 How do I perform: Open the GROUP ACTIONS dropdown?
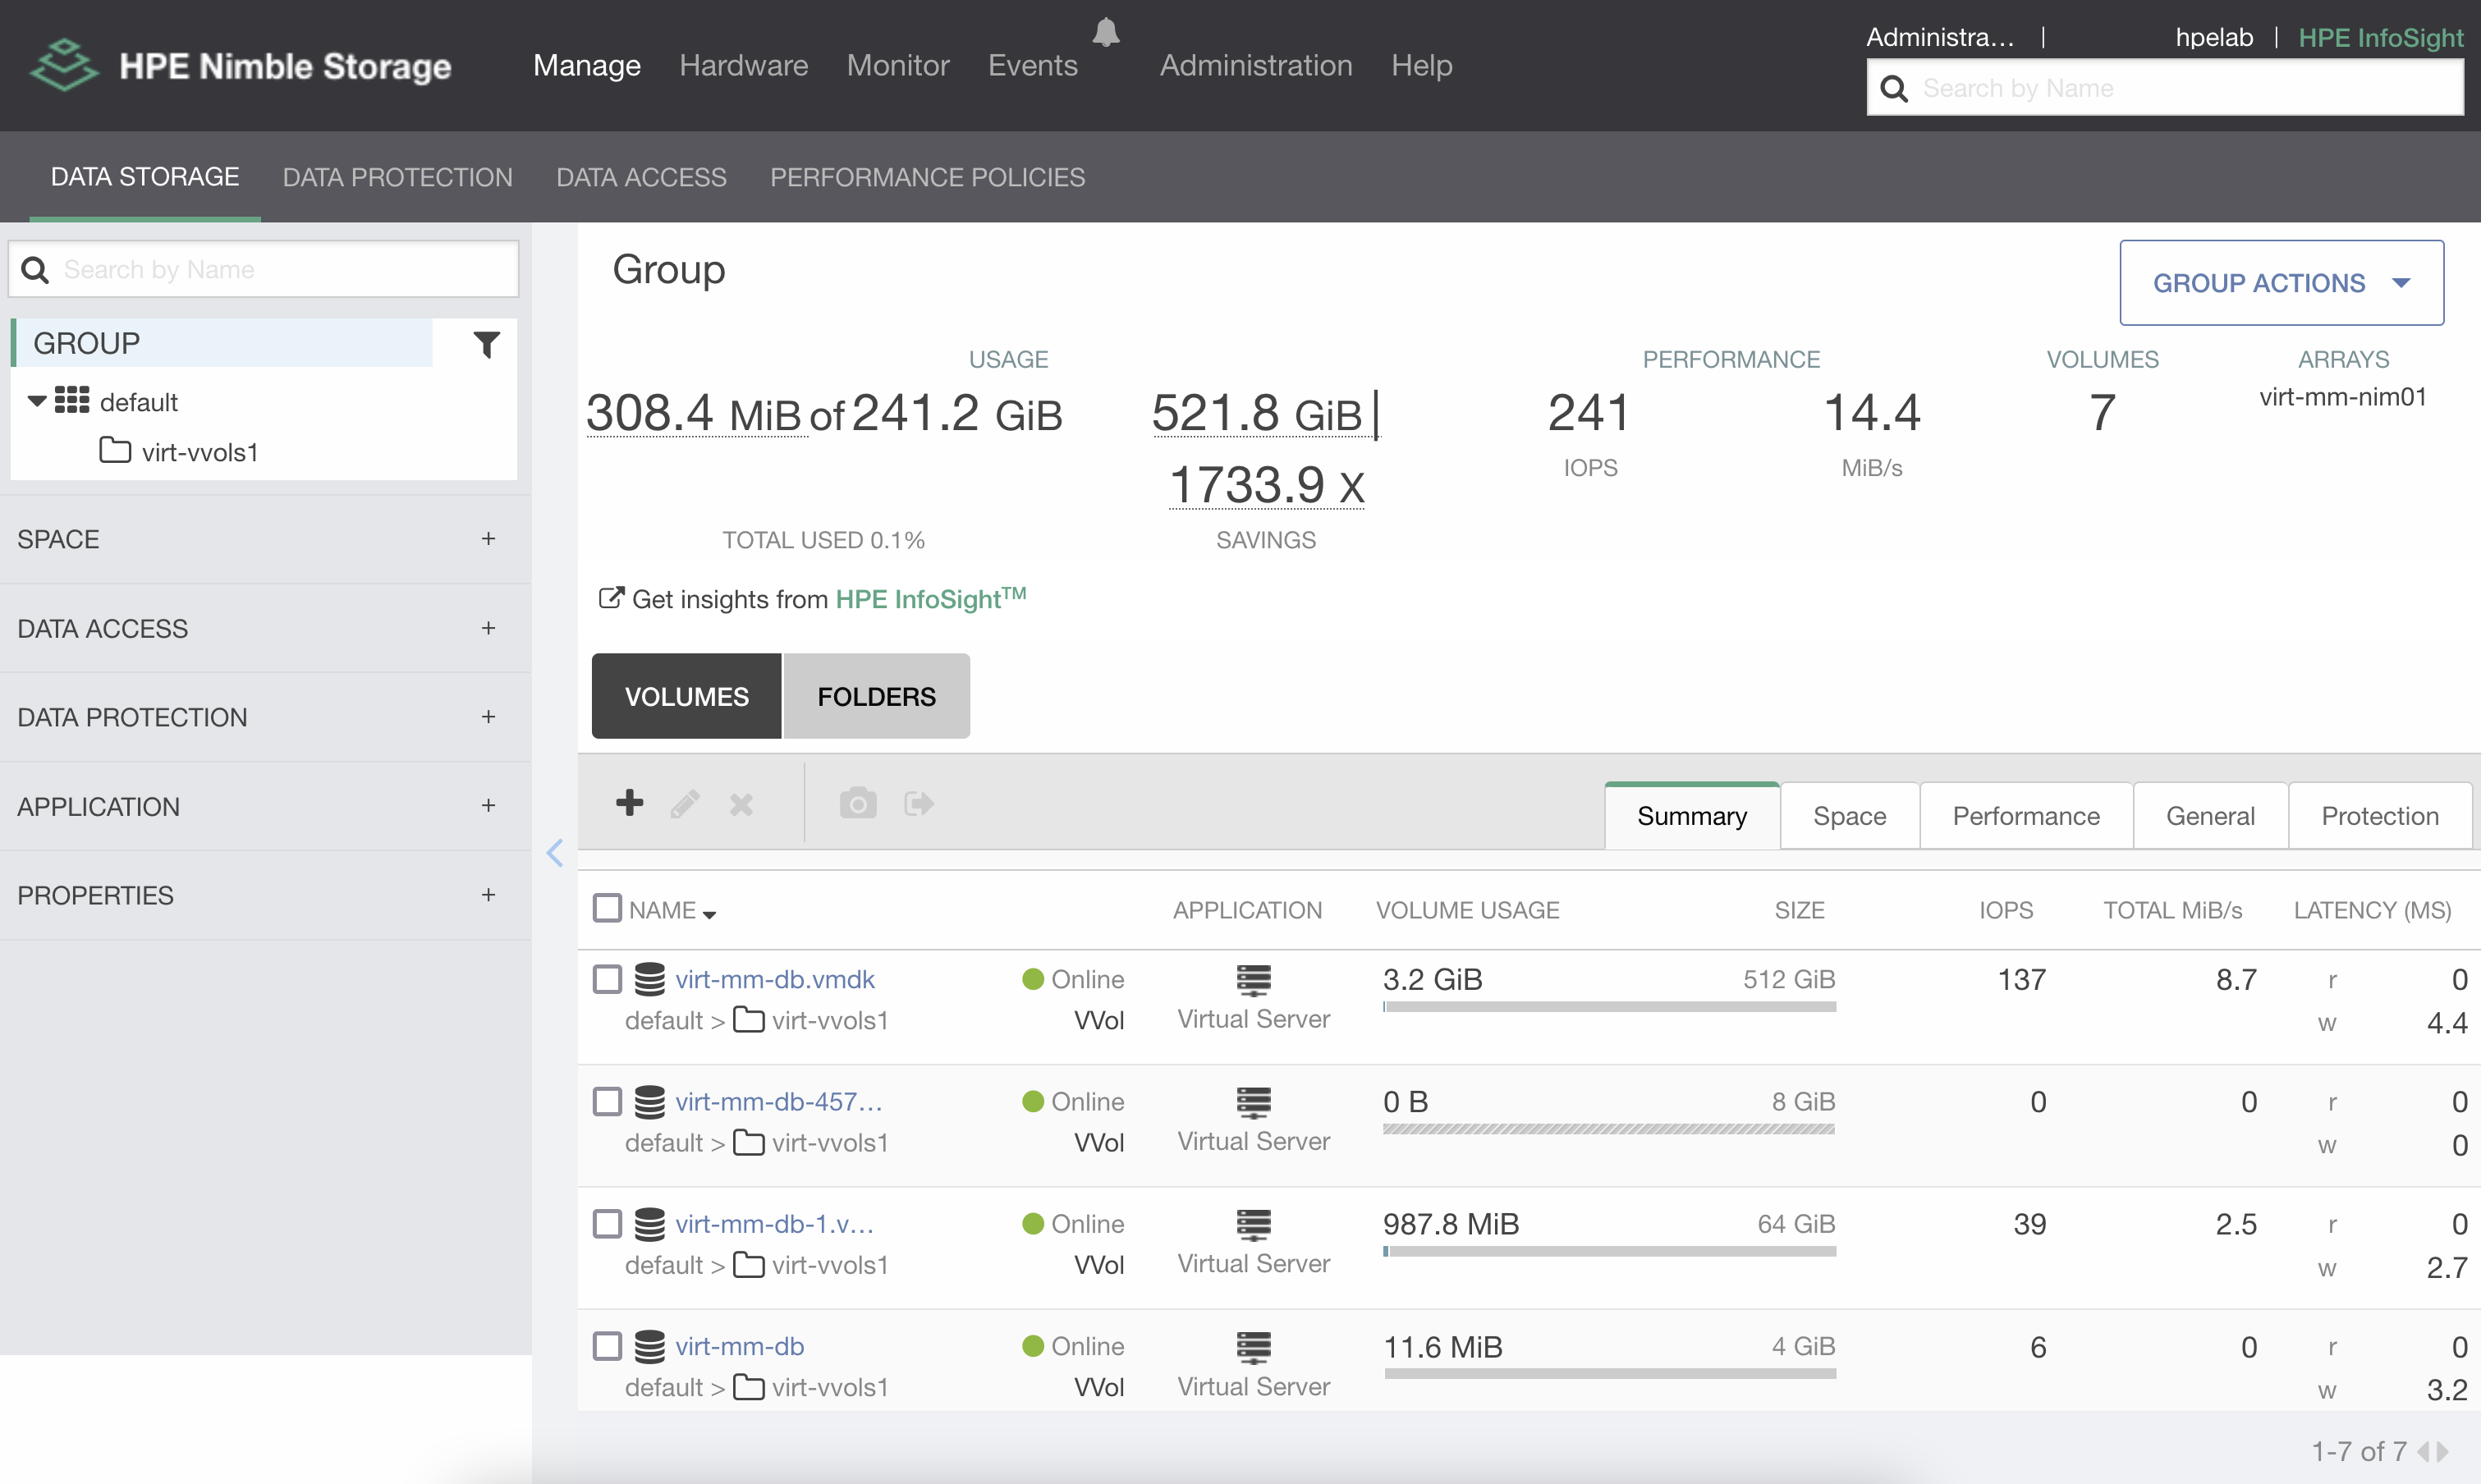tap(2281, 283)
